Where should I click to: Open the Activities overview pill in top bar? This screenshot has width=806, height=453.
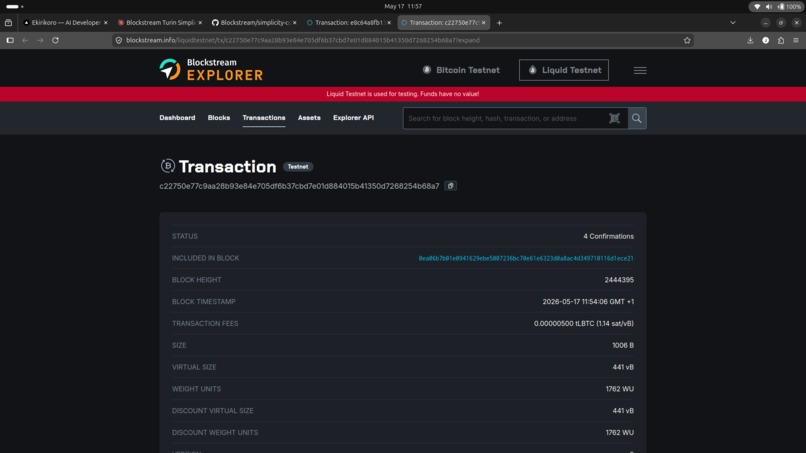[x=14, y=7]
